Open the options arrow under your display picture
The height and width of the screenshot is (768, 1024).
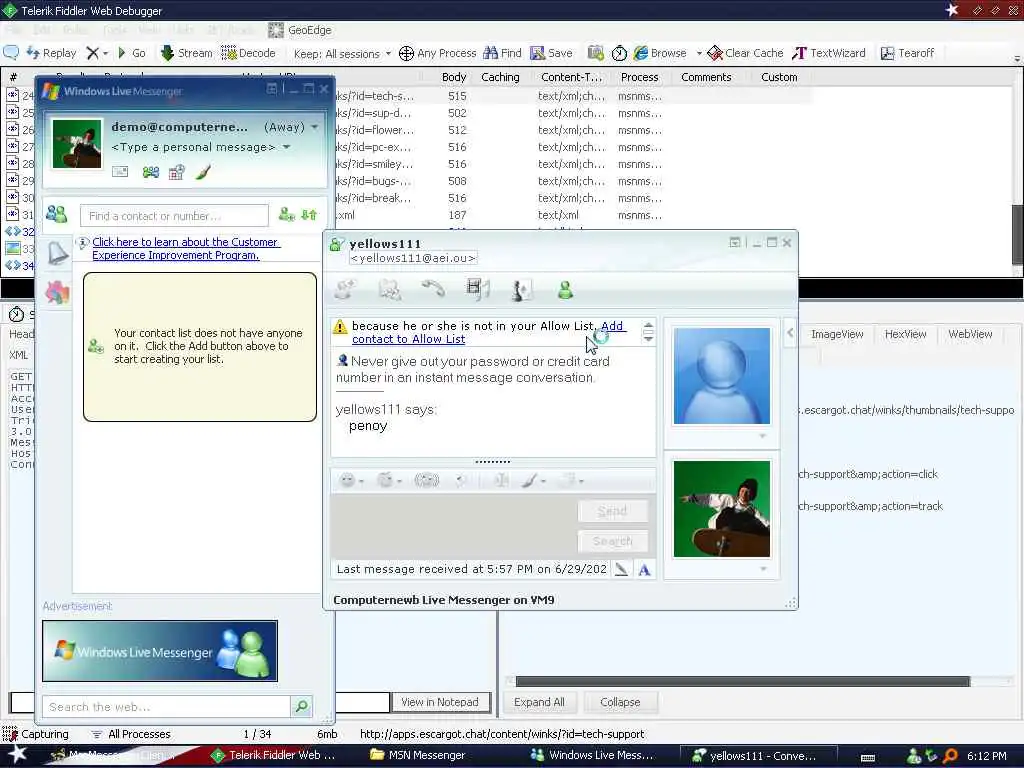762,569
